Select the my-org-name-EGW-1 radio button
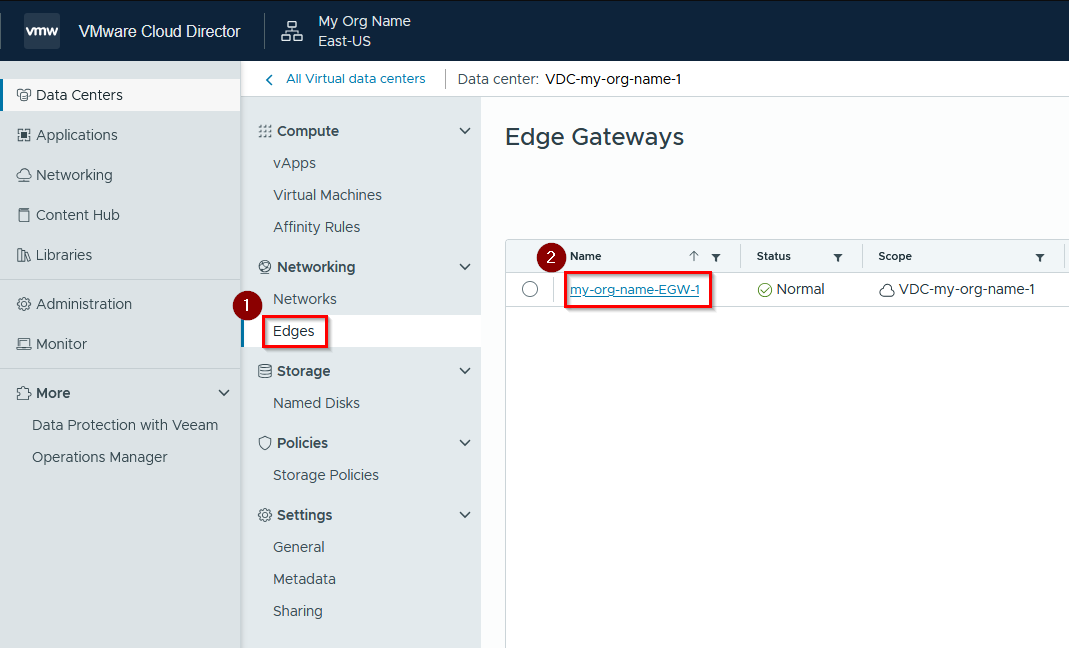1069x648 pixels. coord(530,289)
